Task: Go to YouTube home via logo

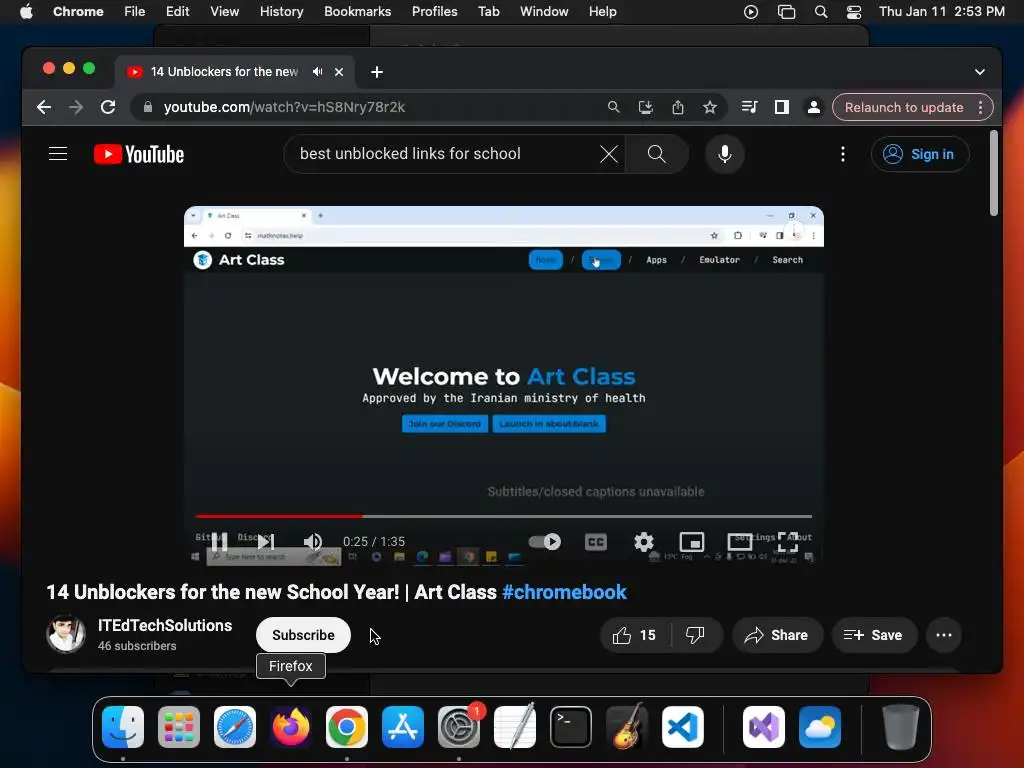Action: point(139,154)
